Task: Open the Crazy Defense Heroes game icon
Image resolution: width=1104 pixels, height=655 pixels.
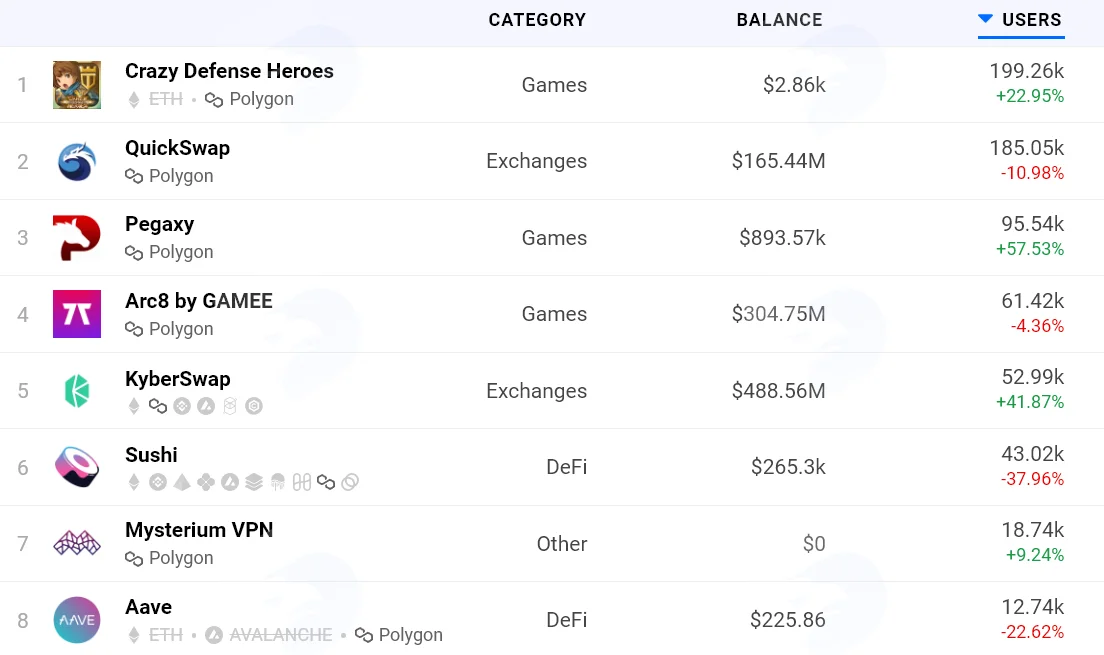Action: pos(77,85)
